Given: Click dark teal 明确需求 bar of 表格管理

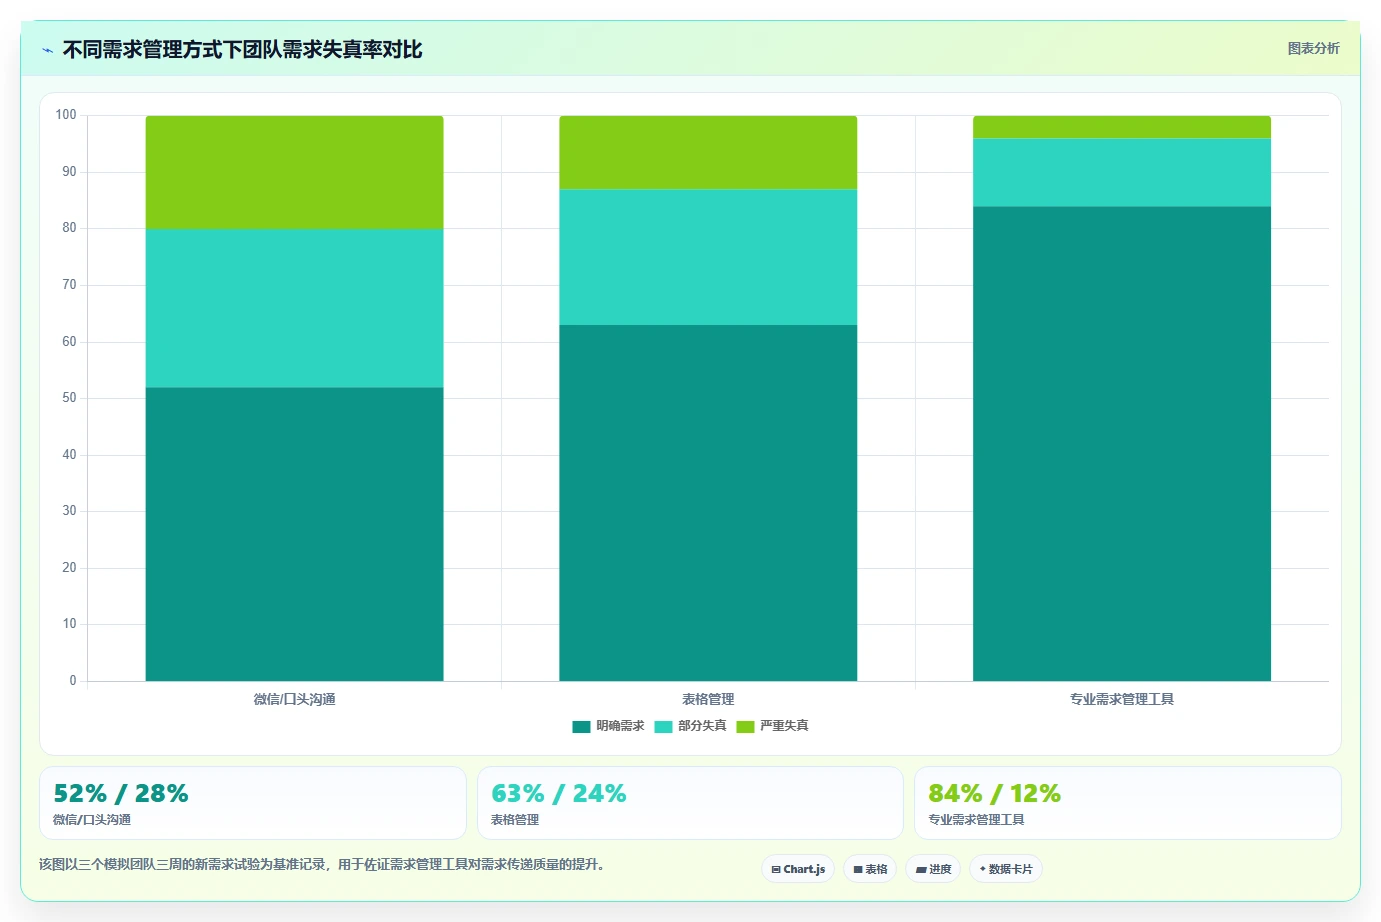Looking at the screenshot, I should click(708, 503).
